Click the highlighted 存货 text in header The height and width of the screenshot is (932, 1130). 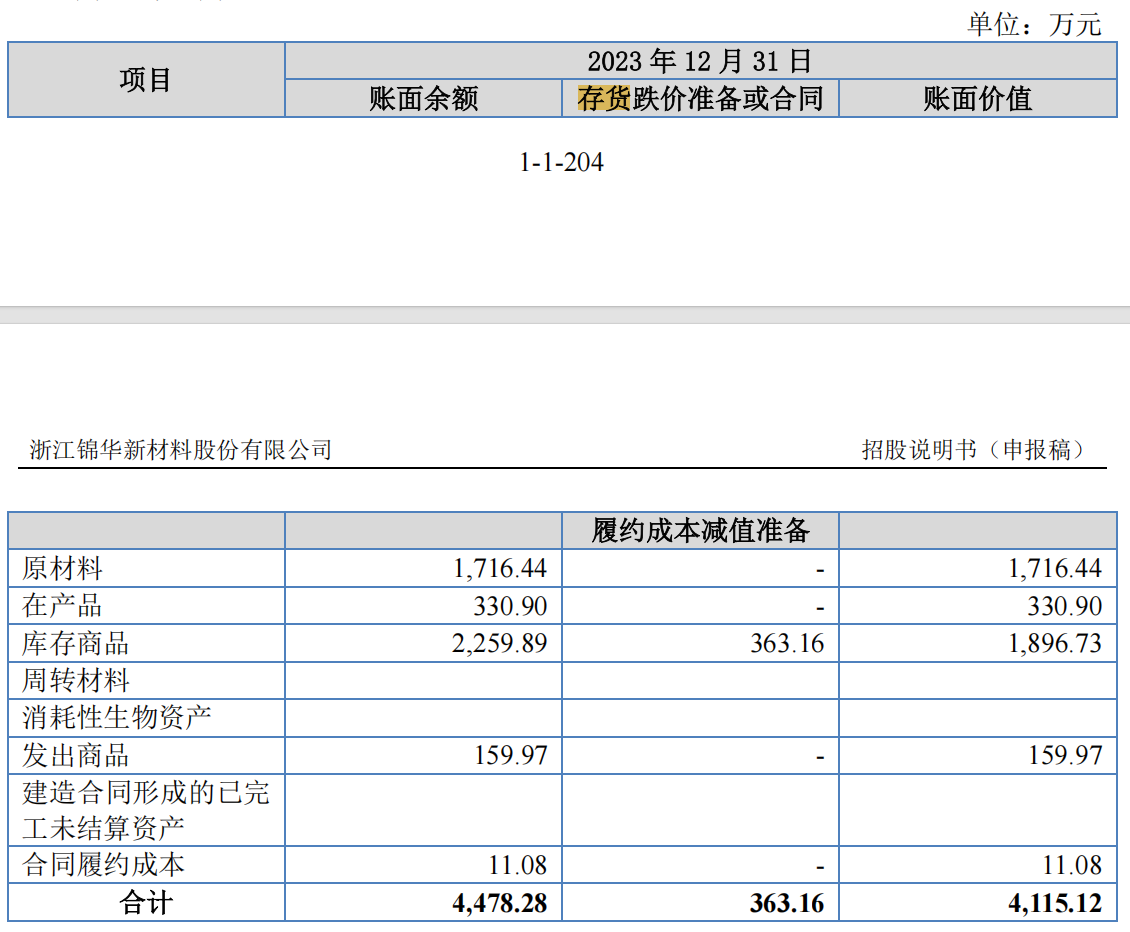click(604, 98)
